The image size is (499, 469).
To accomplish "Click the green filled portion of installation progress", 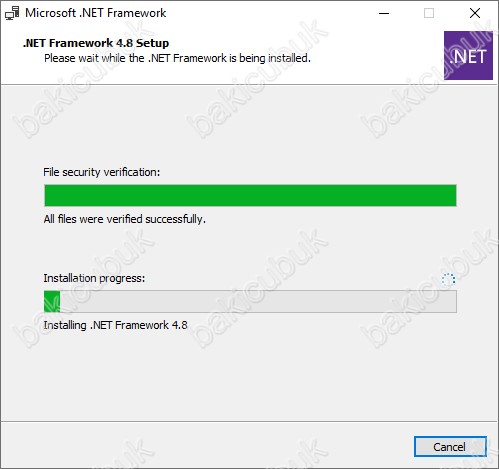I will 52,301.
